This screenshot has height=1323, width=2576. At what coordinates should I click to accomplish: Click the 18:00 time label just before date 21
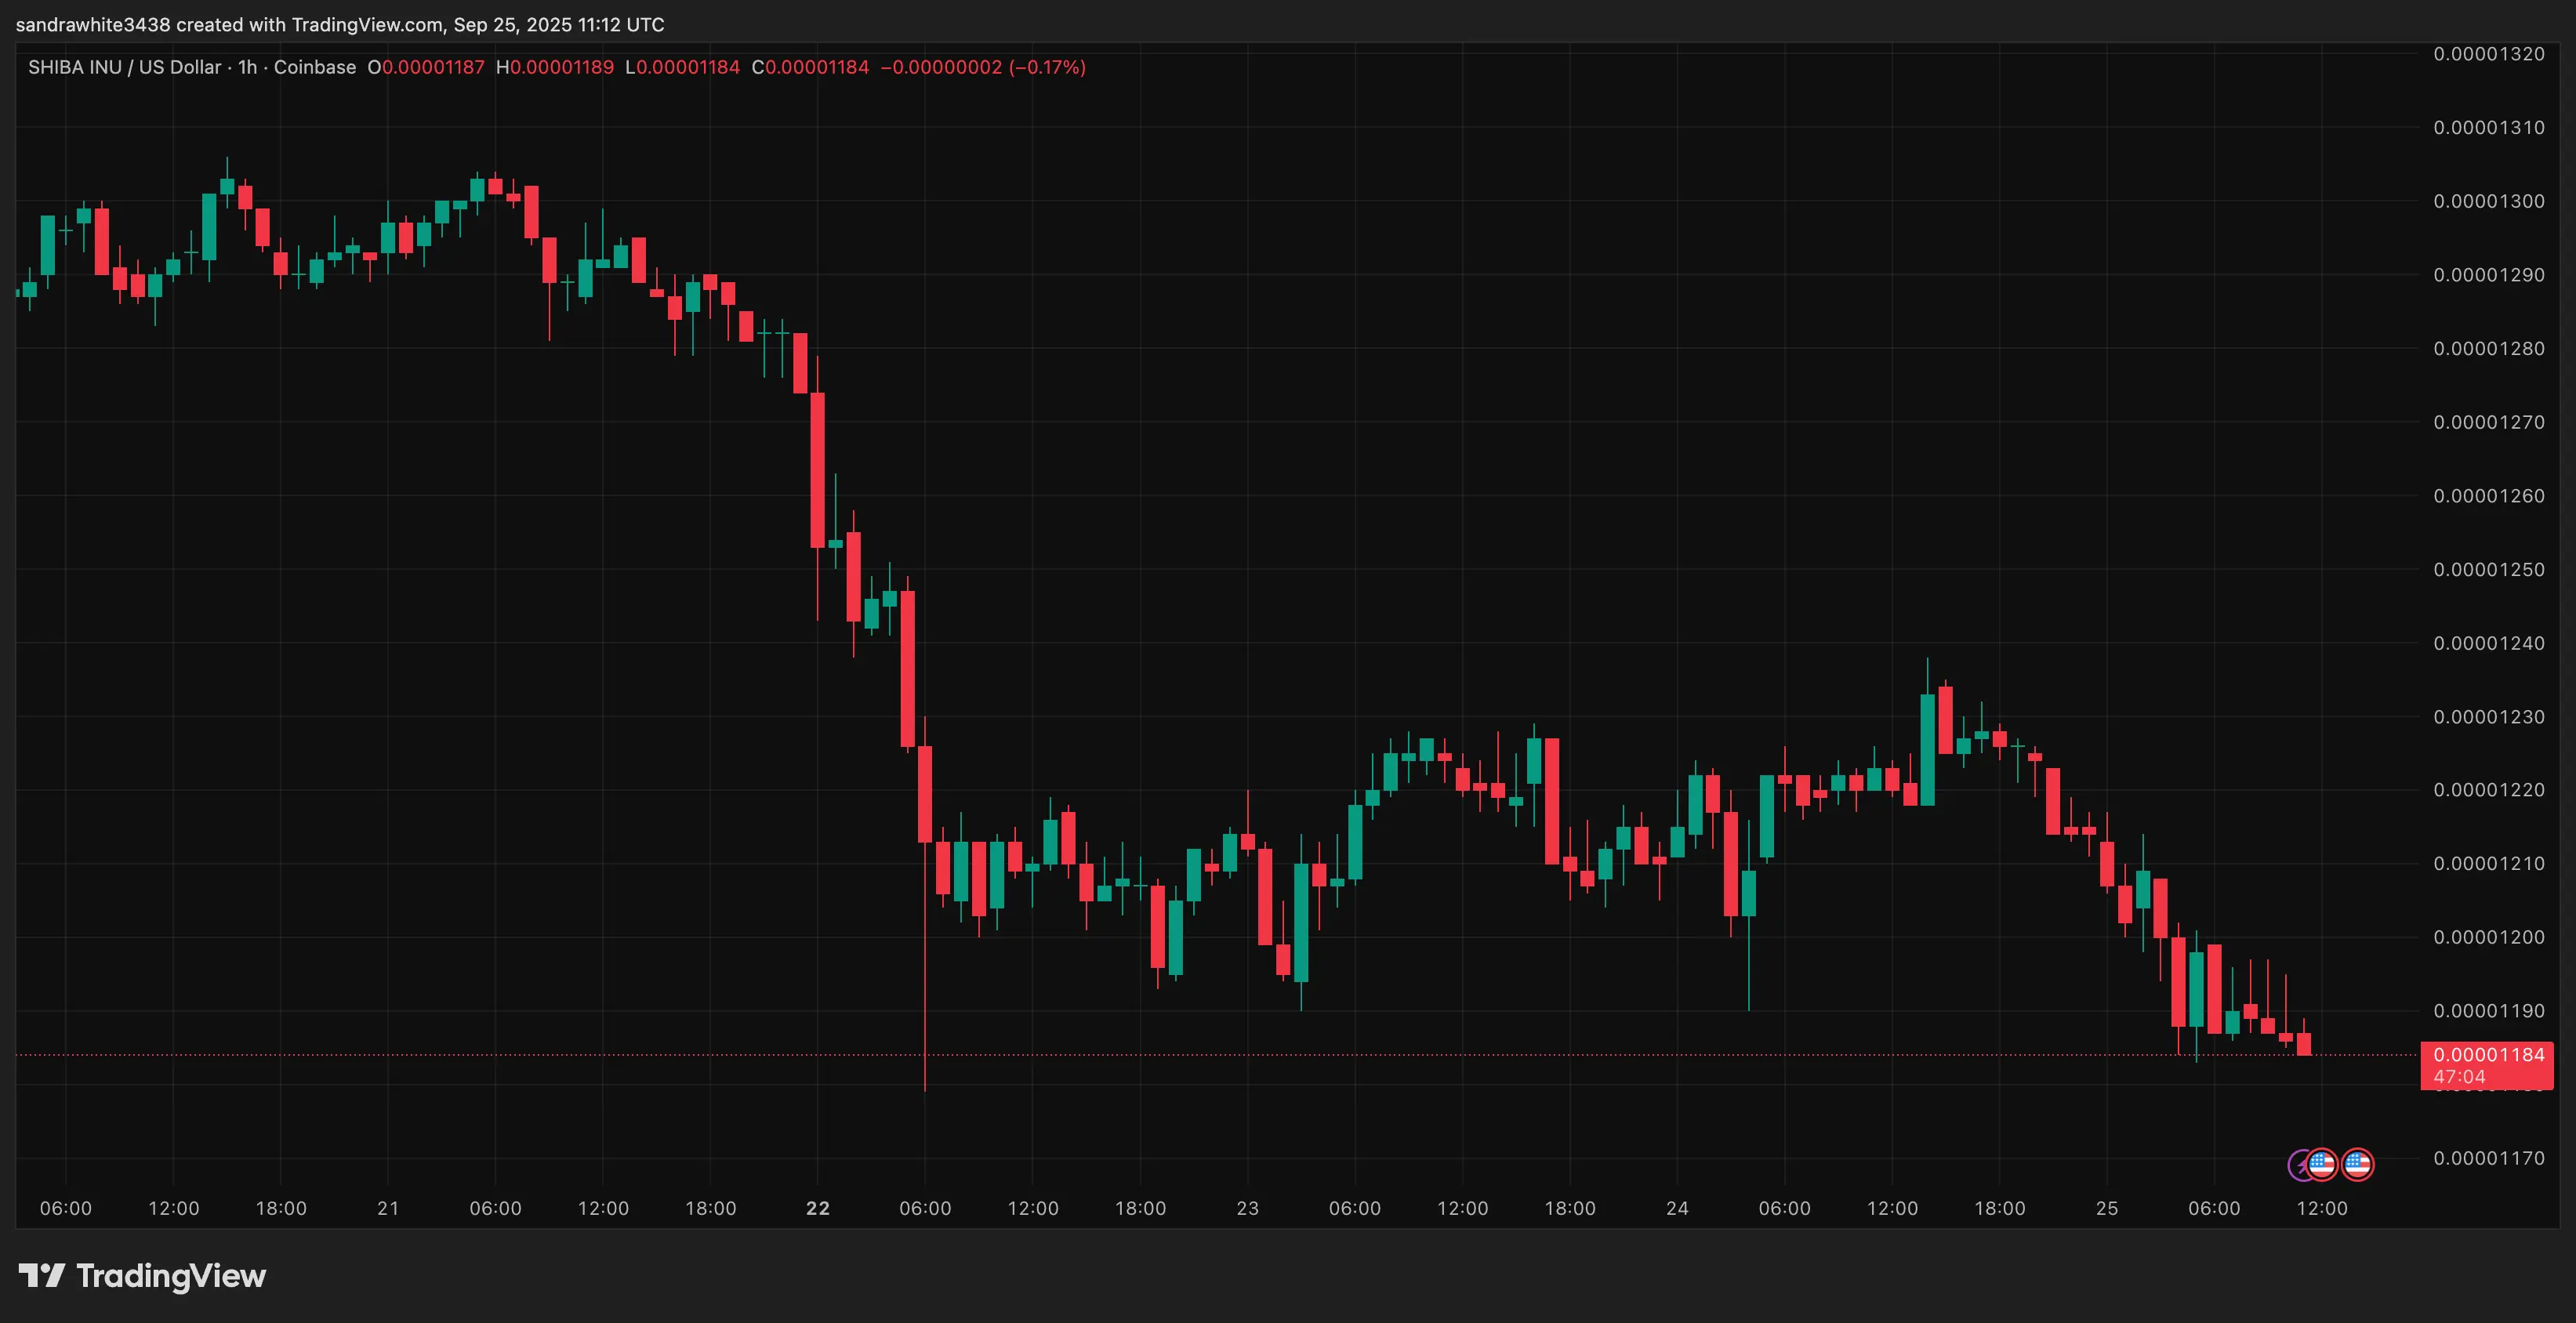click(281, 1208)
